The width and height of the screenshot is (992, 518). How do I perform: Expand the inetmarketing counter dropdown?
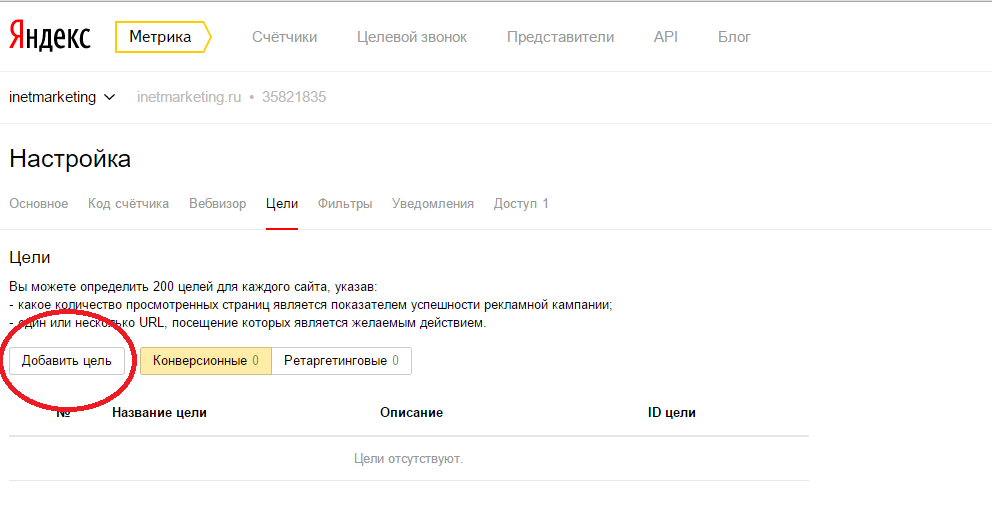pos(62,97)
